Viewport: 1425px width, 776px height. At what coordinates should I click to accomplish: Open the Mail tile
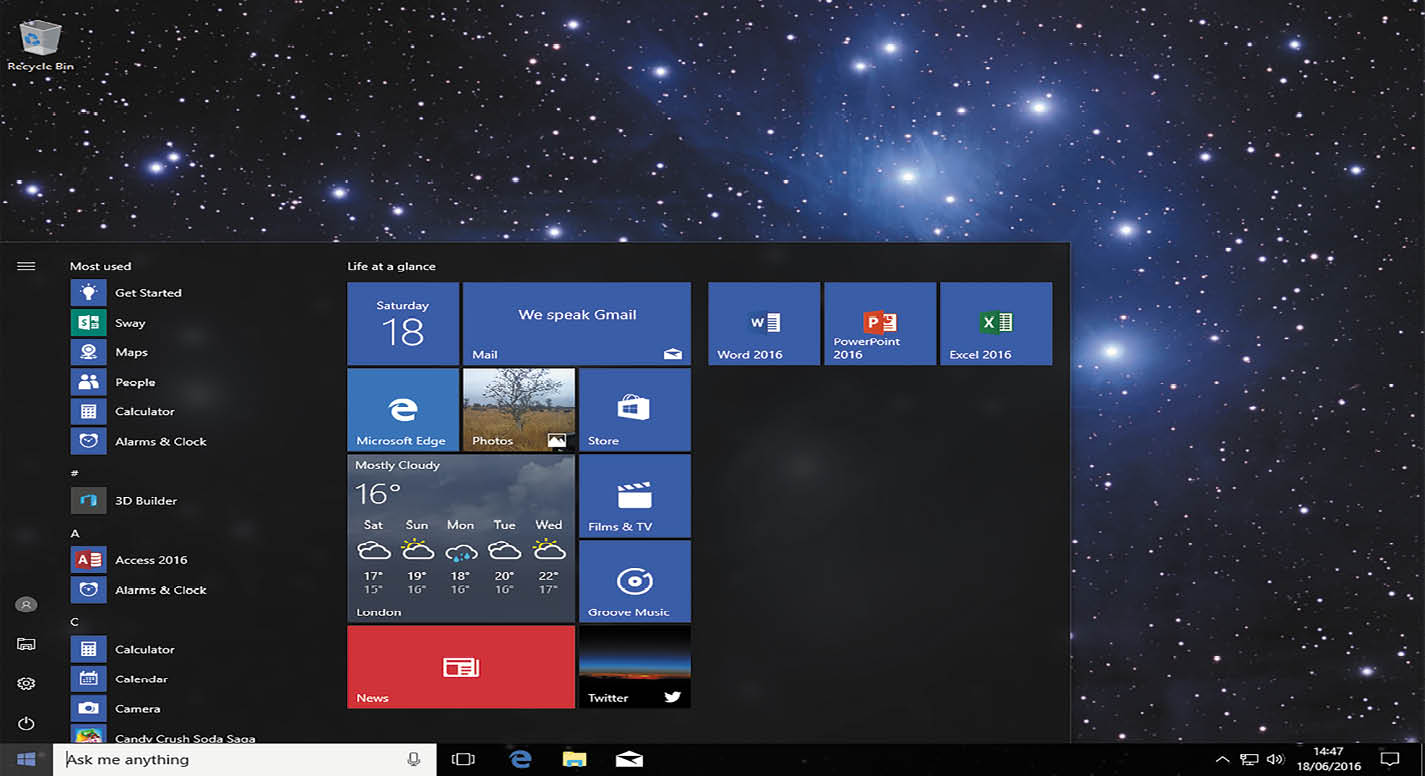click(577, 323)
